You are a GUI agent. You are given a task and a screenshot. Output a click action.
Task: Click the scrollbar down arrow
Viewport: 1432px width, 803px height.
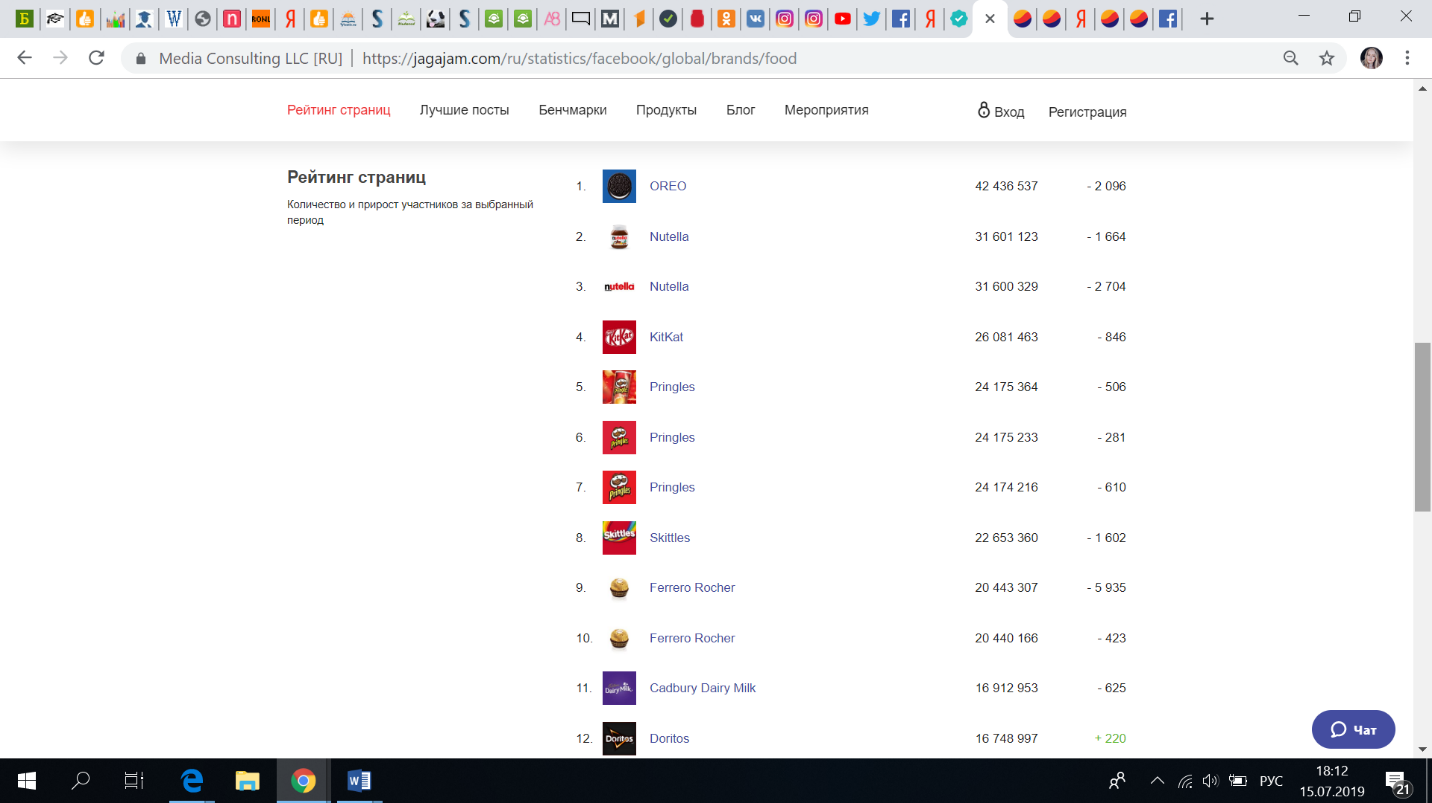point(1422,748)
